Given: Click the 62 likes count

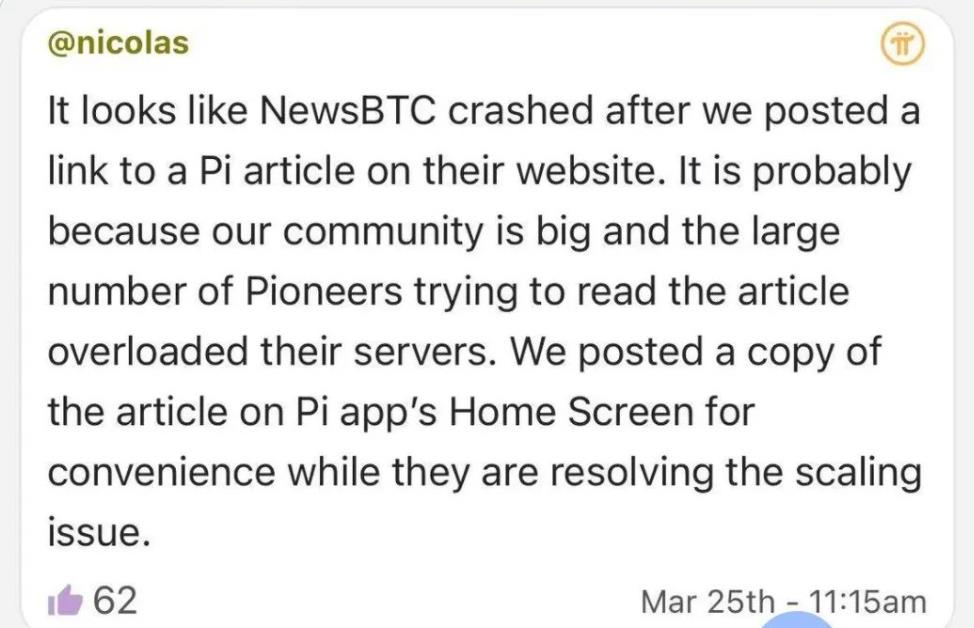Looking at the screenshot, I should coord(115,600).
